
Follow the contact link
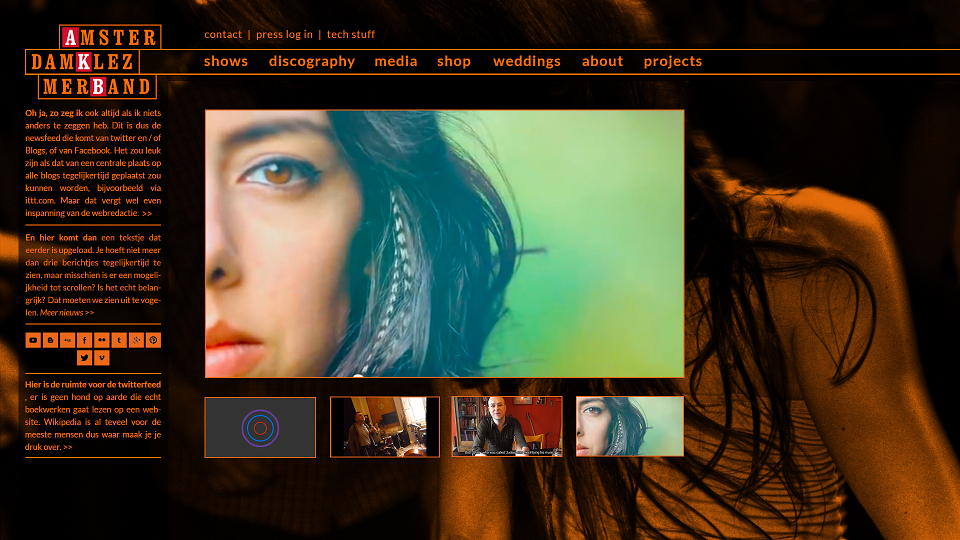223,34
